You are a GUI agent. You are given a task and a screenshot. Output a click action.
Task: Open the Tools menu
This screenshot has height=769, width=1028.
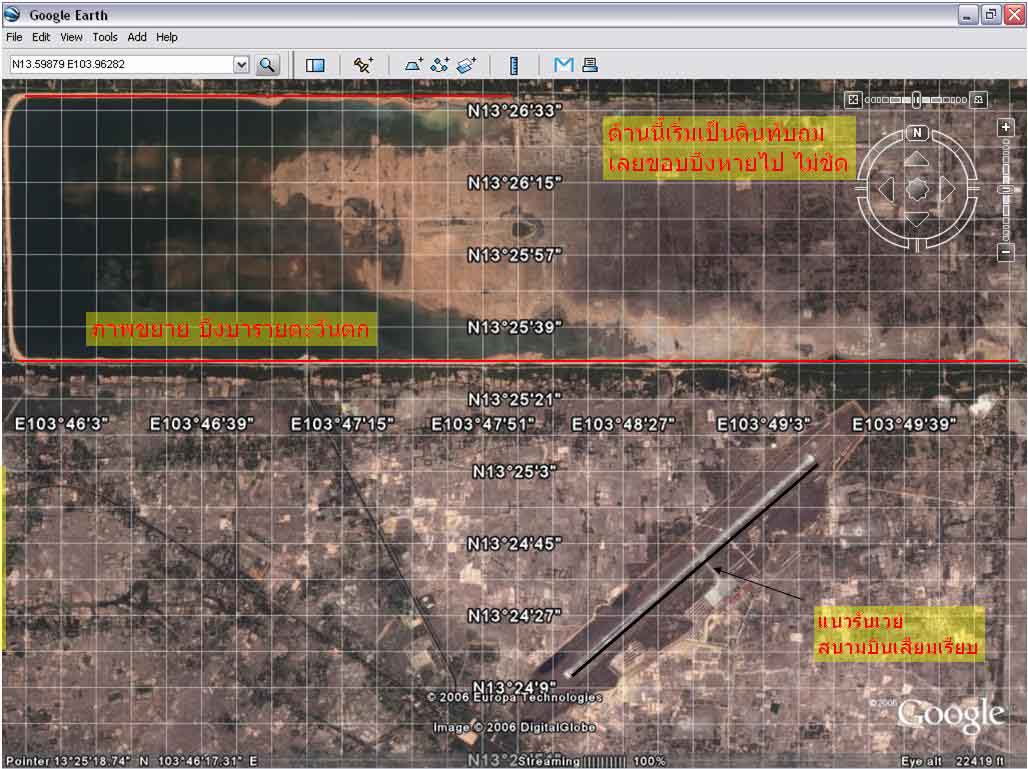105,37
